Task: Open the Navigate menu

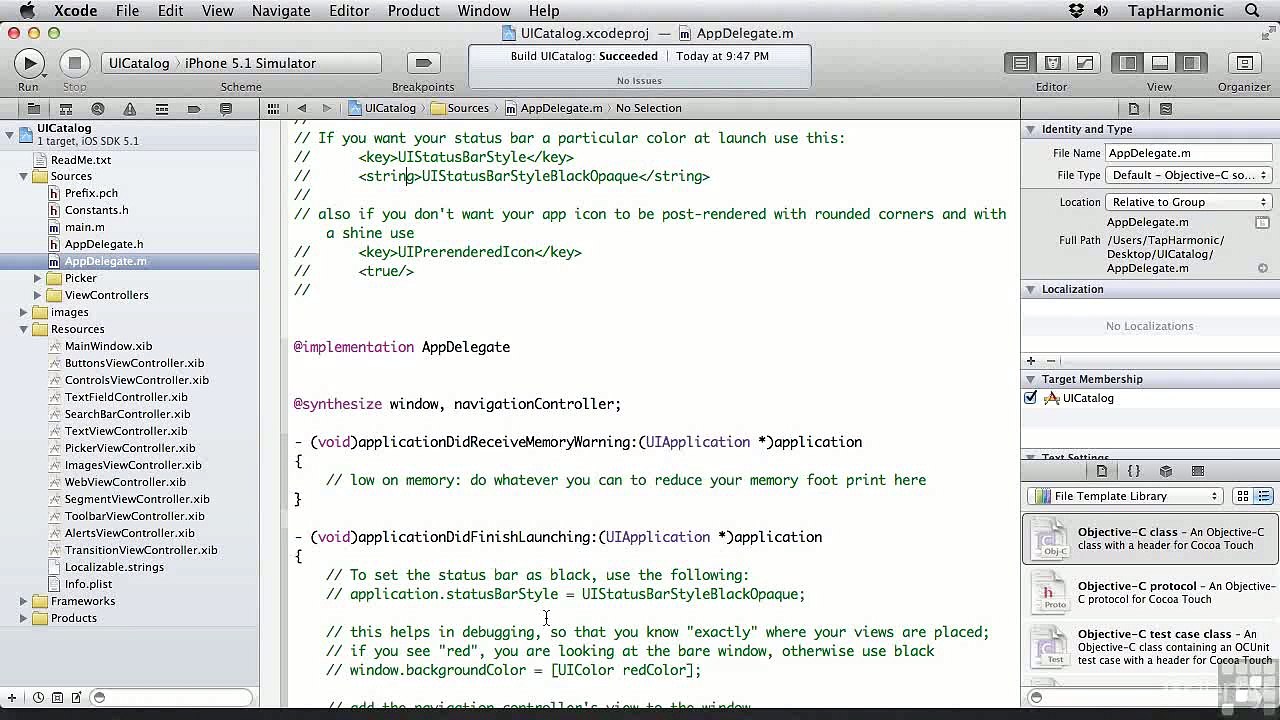Action: pos(281,11)
